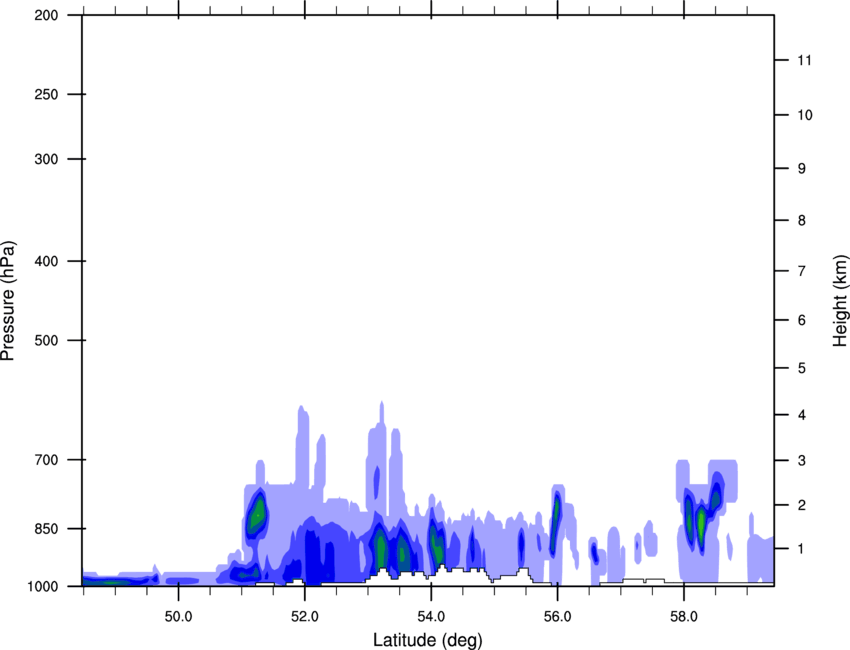Click the Pressure (hPa) axis title
850x650 pixels.
coord(8,301)
